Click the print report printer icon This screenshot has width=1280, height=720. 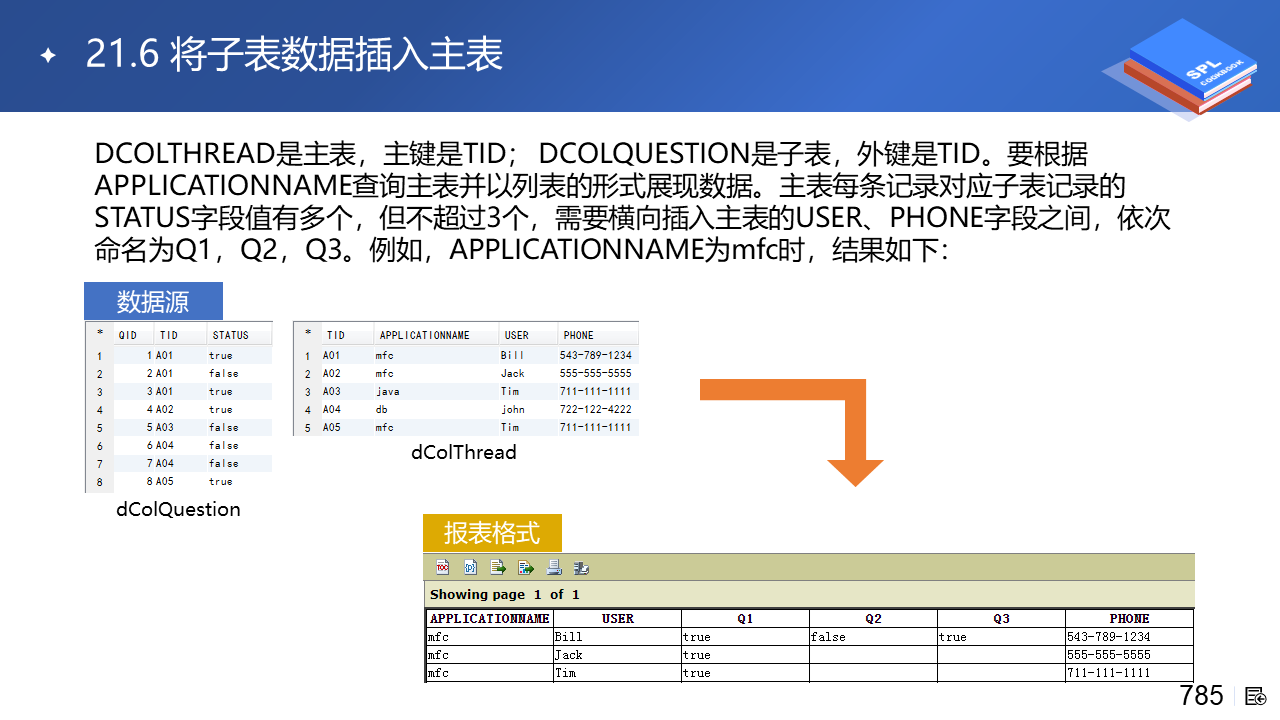554,568
